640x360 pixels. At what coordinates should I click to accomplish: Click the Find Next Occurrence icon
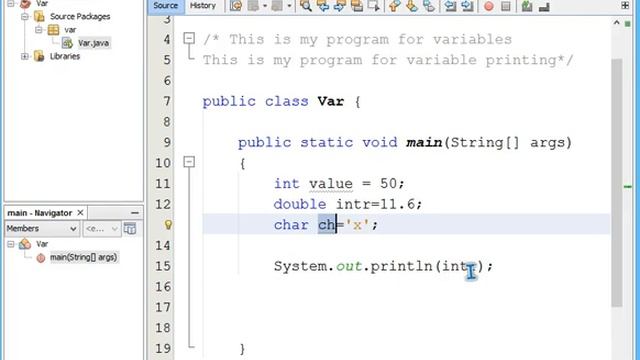(340, 6)
